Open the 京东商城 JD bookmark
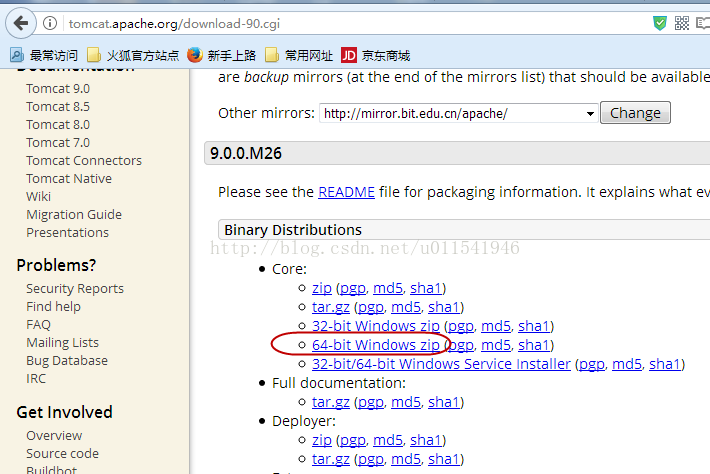710x474 pixels. point(376,55)
